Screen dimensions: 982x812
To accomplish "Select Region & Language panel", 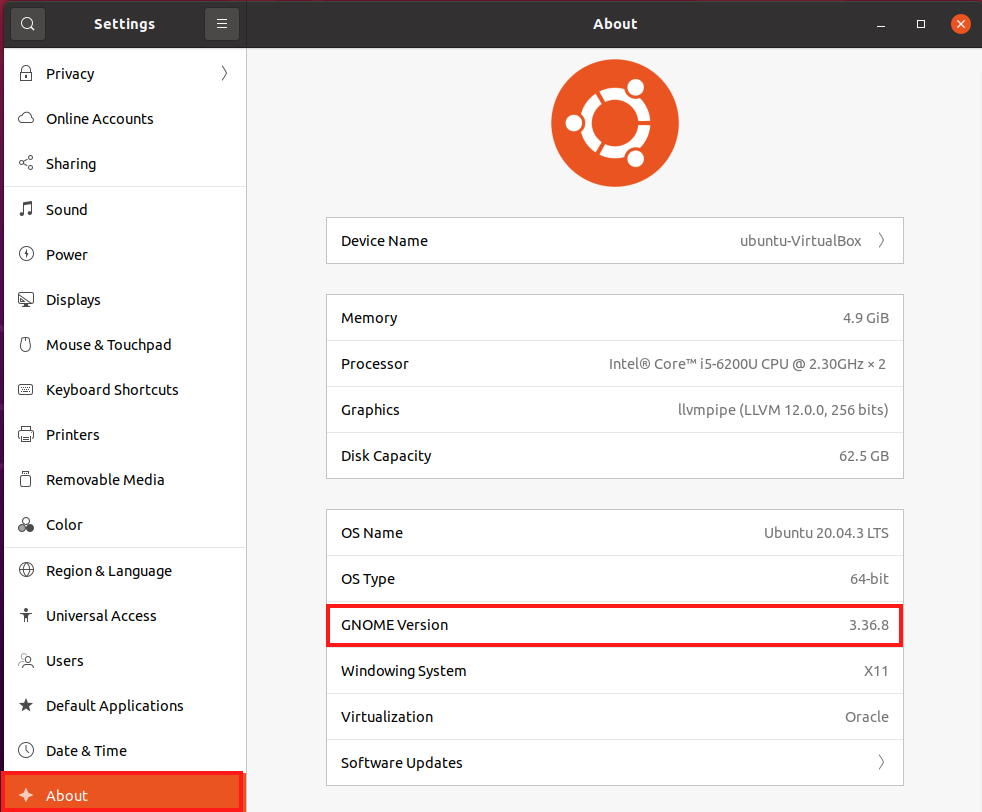I will tap(125, 570).
